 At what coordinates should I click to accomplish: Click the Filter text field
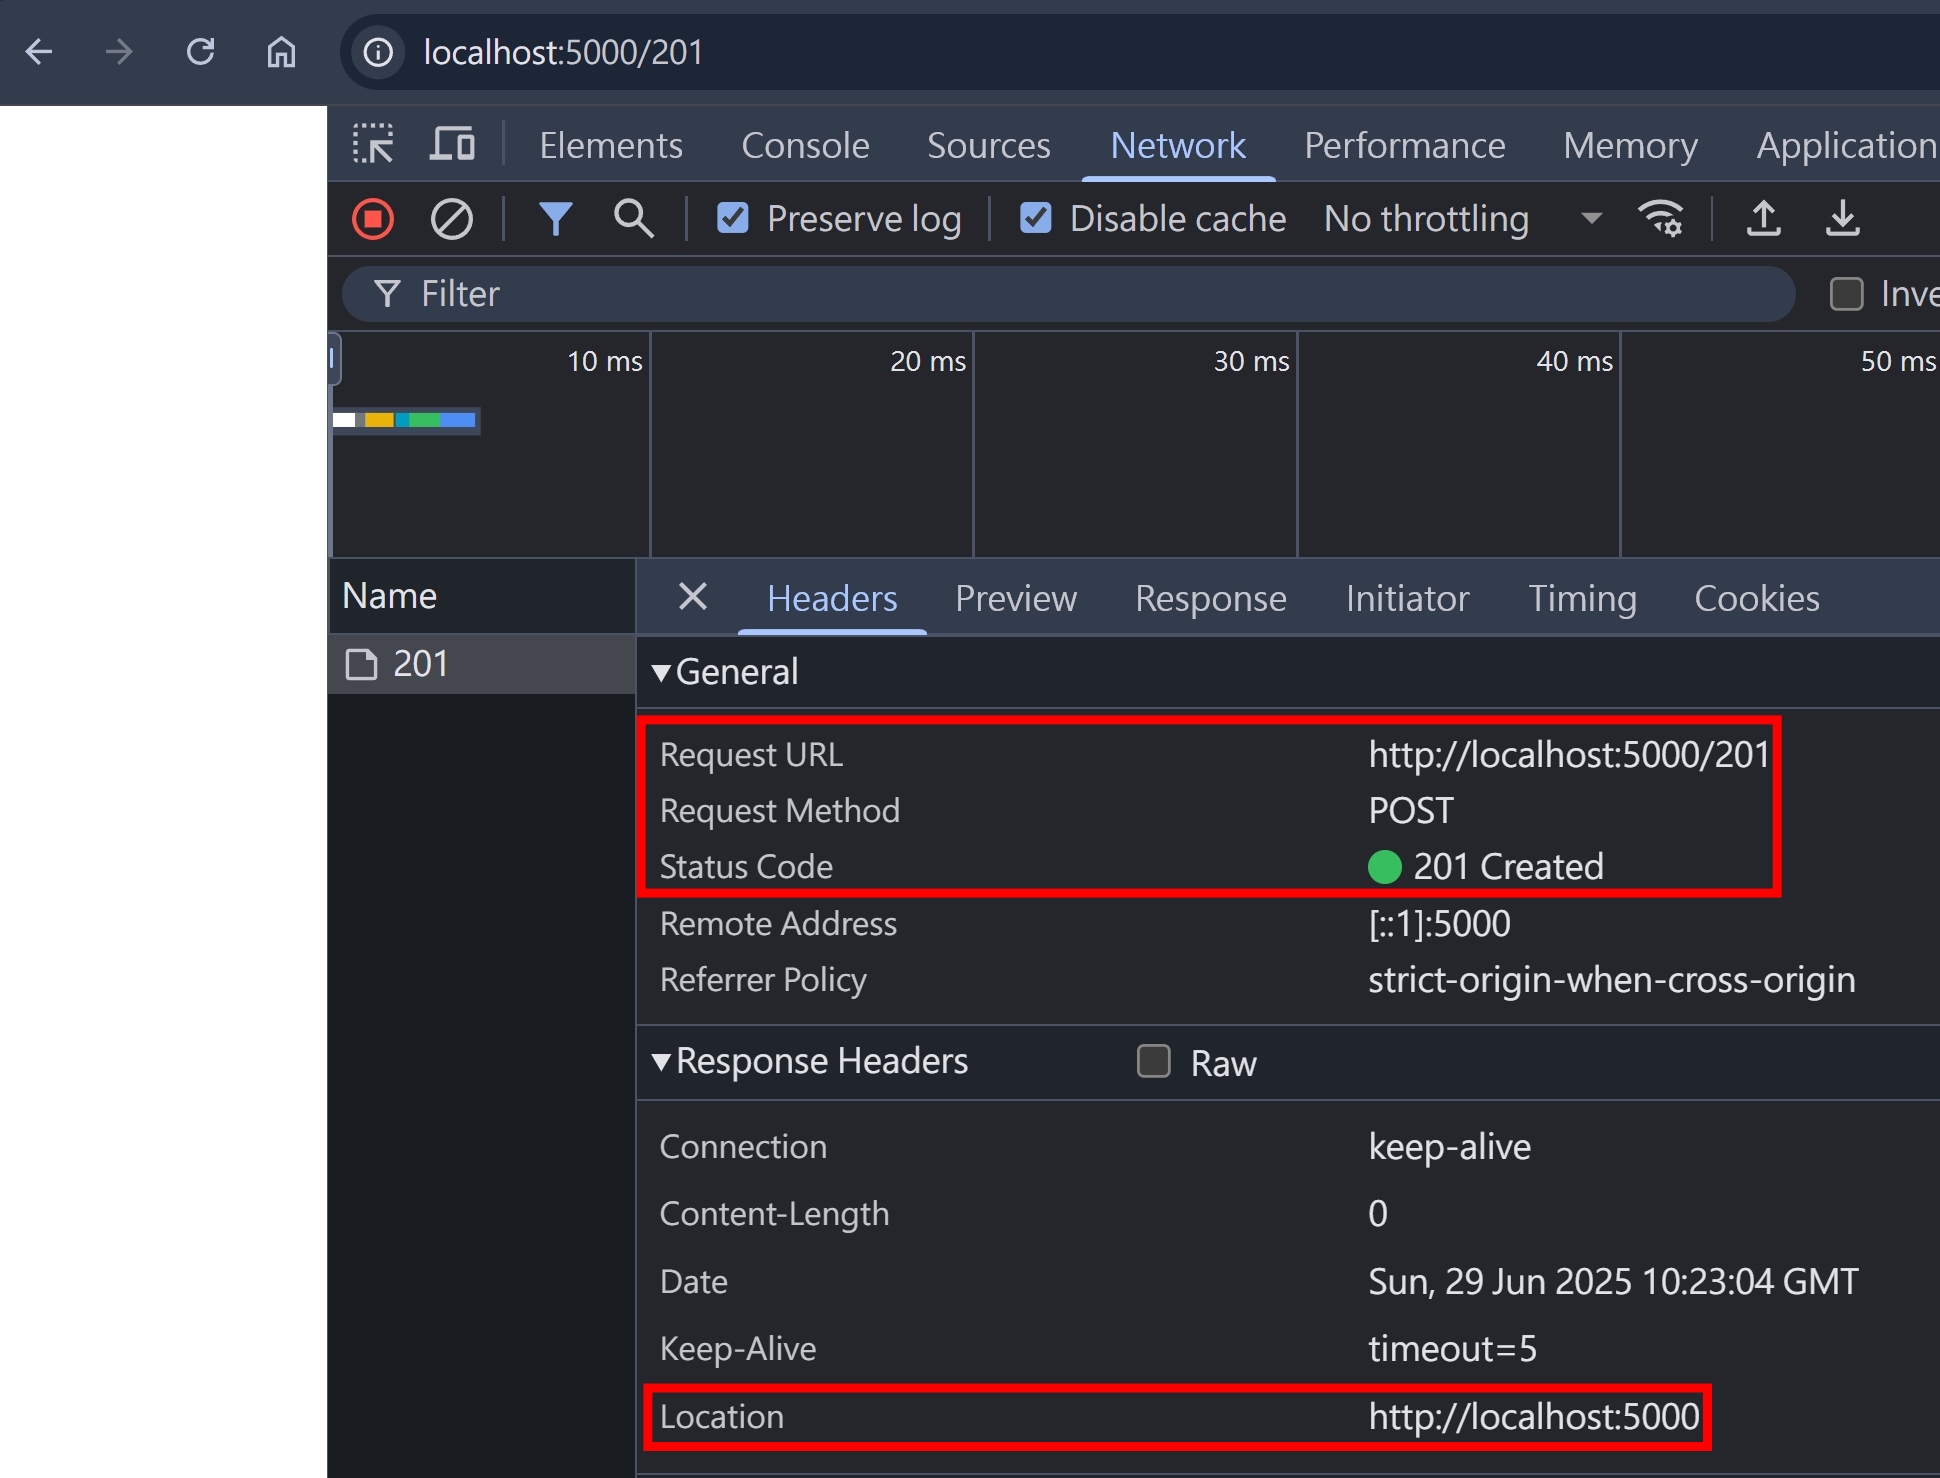pos(1069,294)
